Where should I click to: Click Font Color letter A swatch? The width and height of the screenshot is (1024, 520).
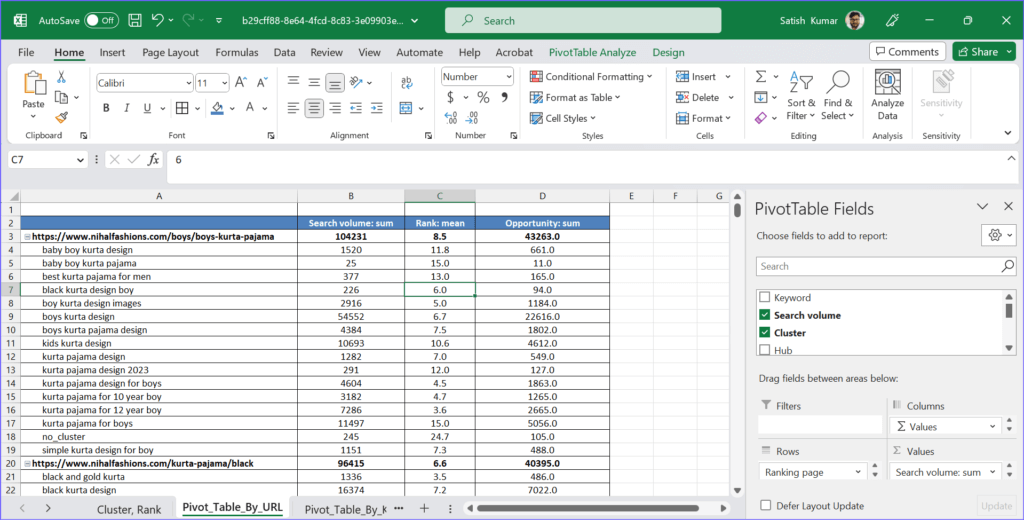click(x=249, y=108)
